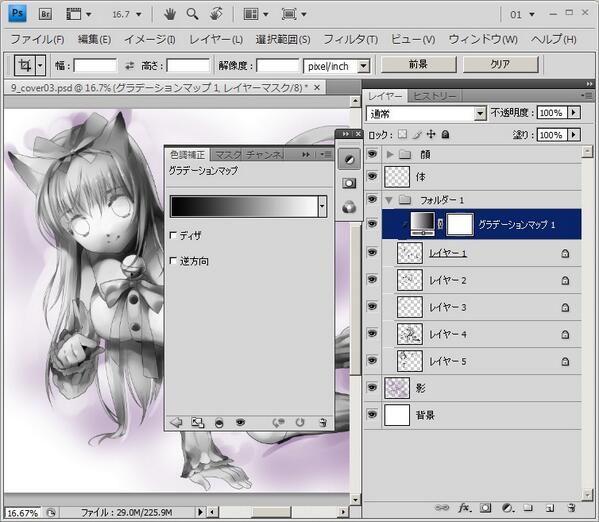This screenshot has height=522, width=599.
Task: Select the Hand tool in top bar
Action: coord(170,15)
